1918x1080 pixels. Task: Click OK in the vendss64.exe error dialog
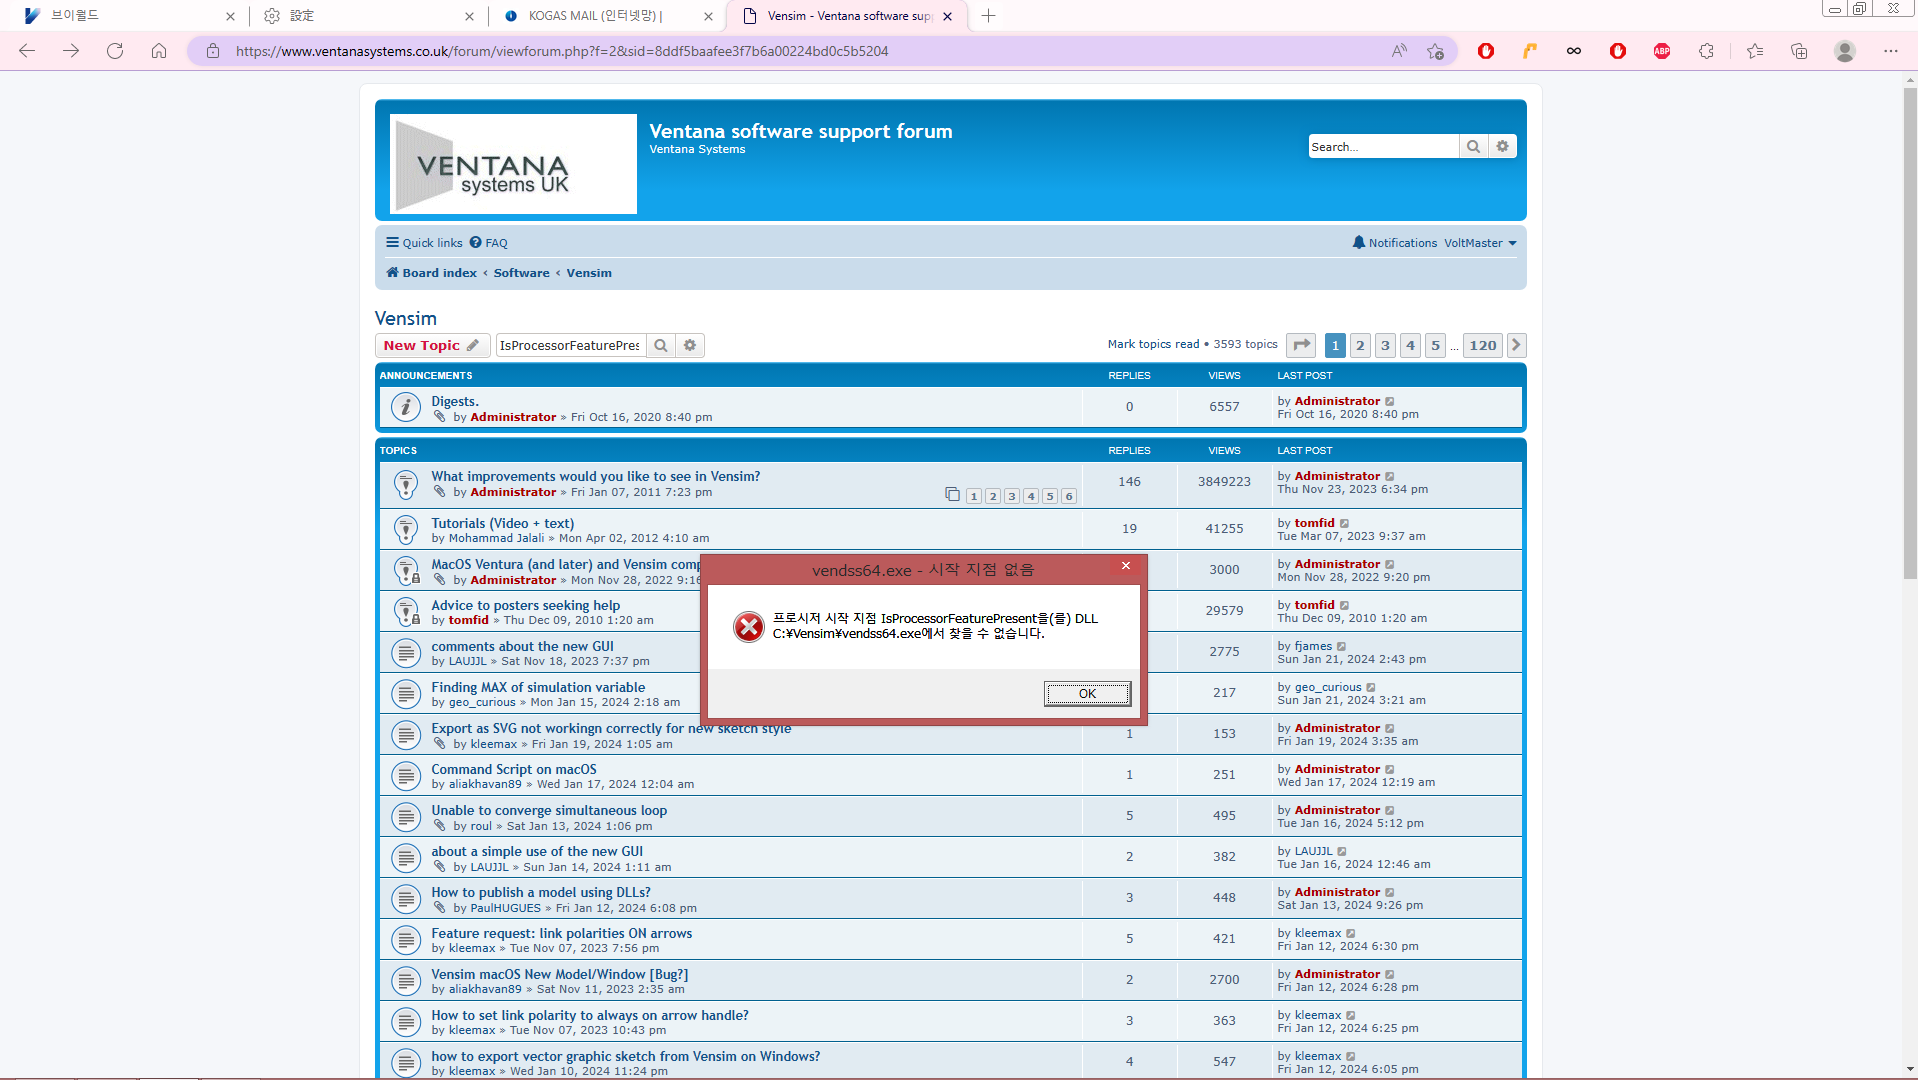tap(1087, 693)
